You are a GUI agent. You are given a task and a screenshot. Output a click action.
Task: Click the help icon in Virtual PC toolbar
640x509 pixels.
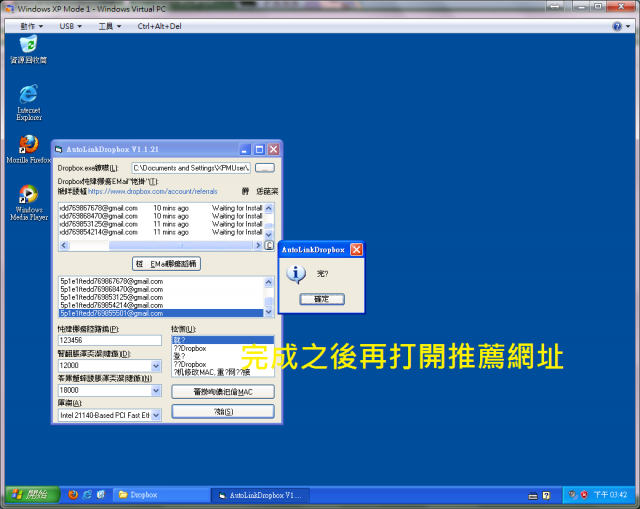617,27
